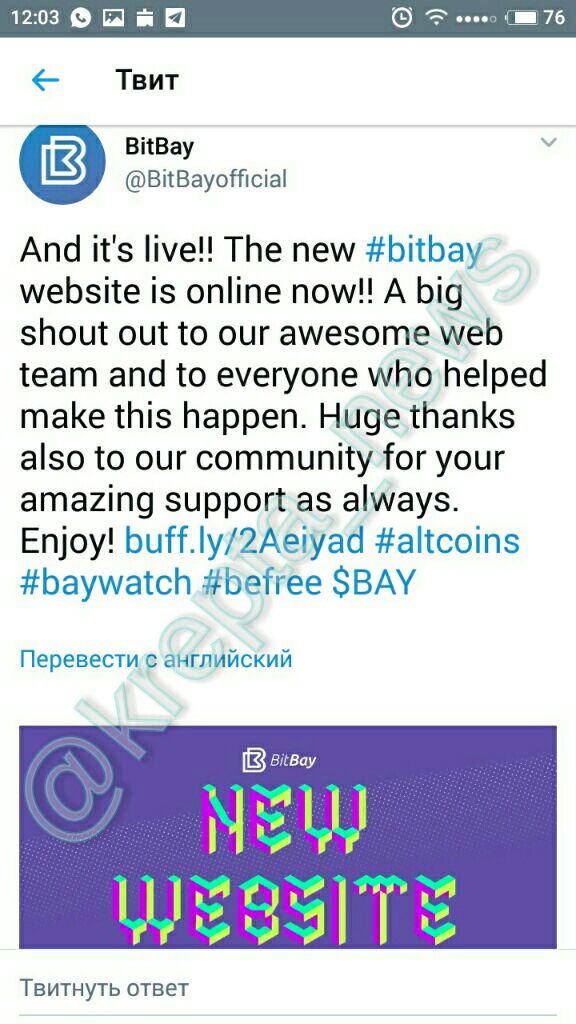576x1024 pixels.
Task: Tap Перевести с английский translate link
Action: tap(156, 659)
